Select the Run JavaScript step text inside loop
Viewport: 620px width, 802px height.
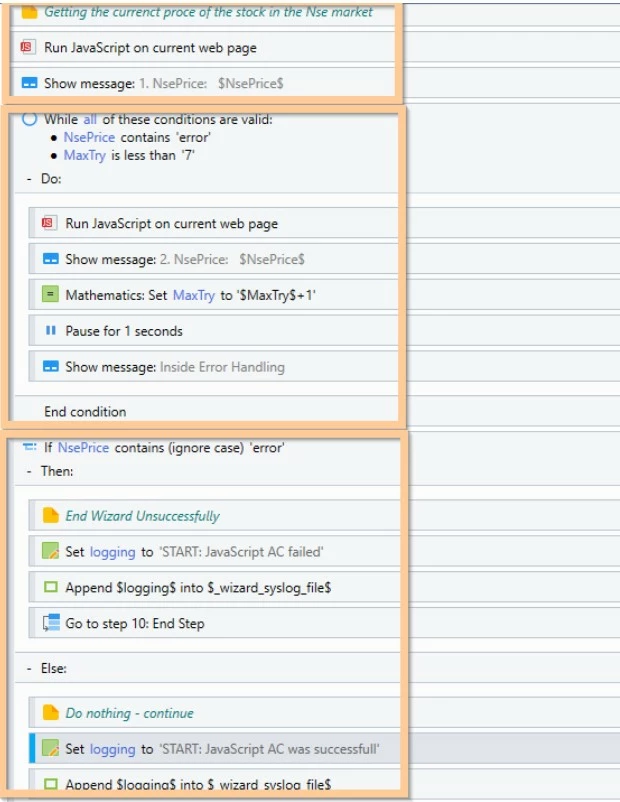coord(172,224)
